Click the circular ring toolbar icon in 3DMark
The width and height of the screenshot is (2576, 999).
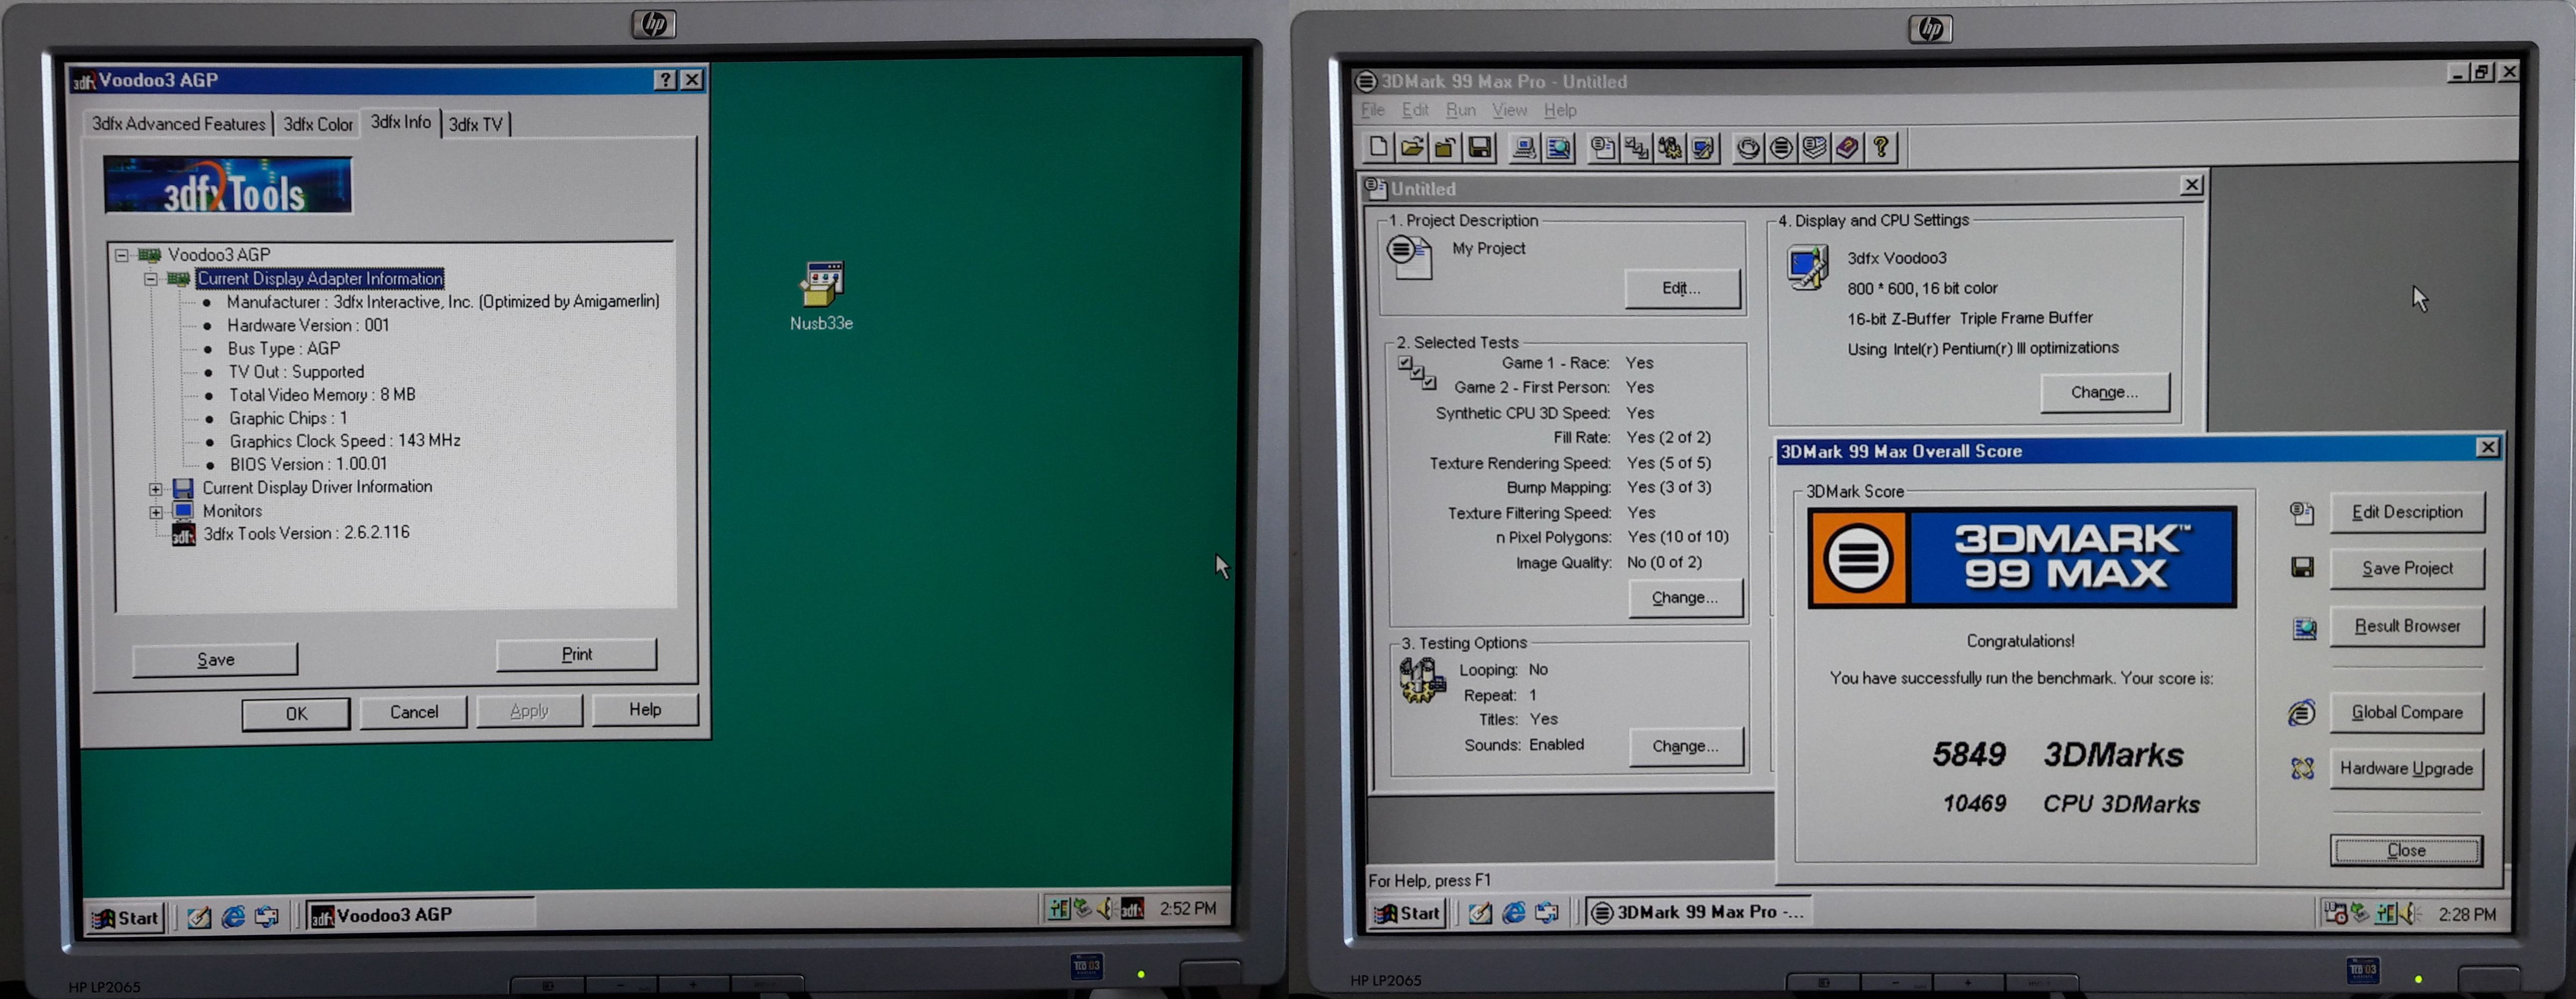tap(1748, 148)
